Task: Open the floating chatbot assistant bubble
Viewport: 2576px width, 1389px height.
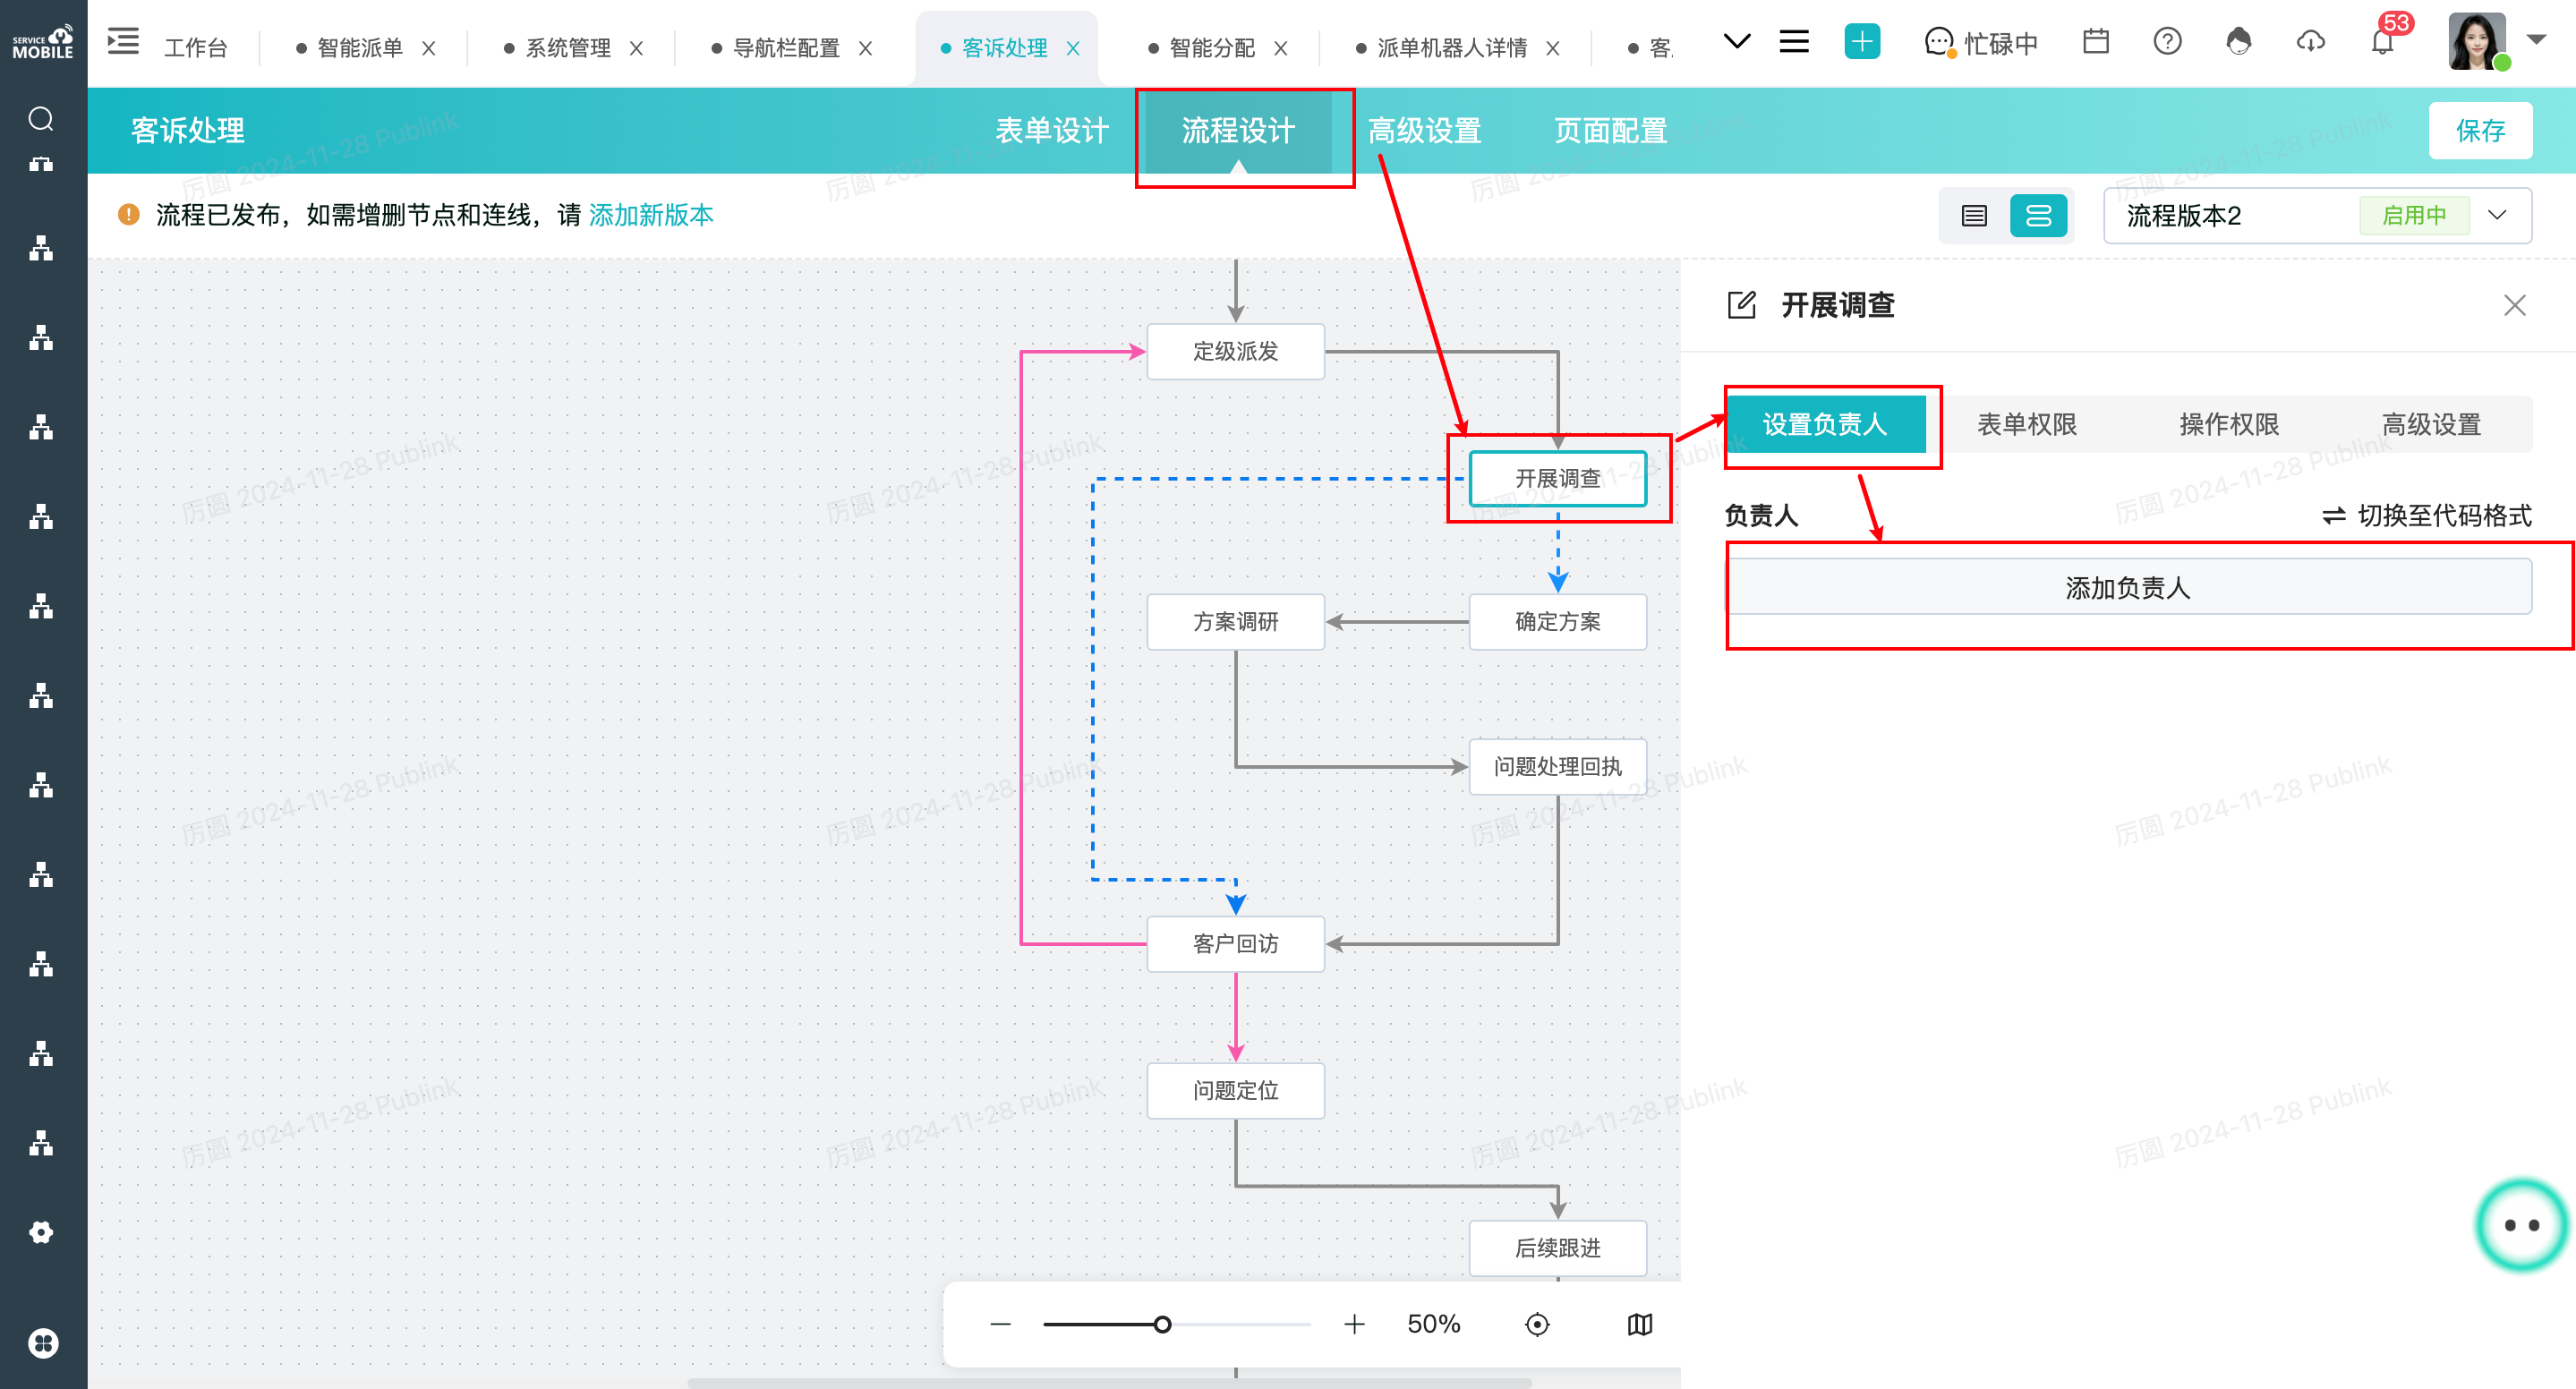Action: click(x=2521, y=1225)
